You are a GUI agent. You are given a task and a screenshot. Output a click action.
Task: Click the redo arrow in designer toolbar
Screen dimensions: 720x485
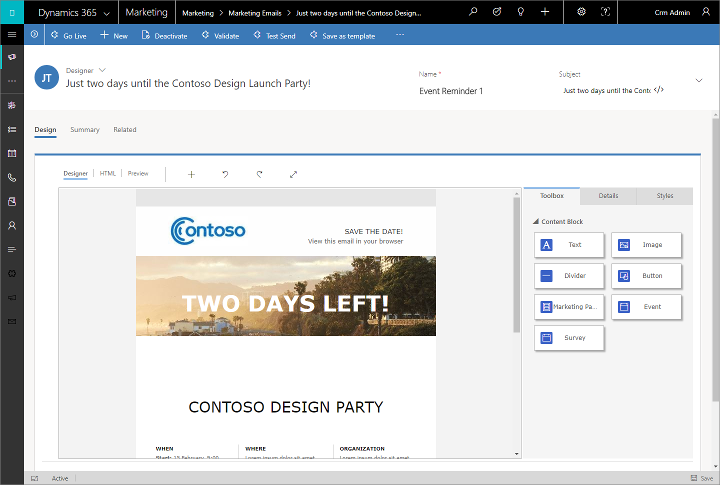[259, 174]
